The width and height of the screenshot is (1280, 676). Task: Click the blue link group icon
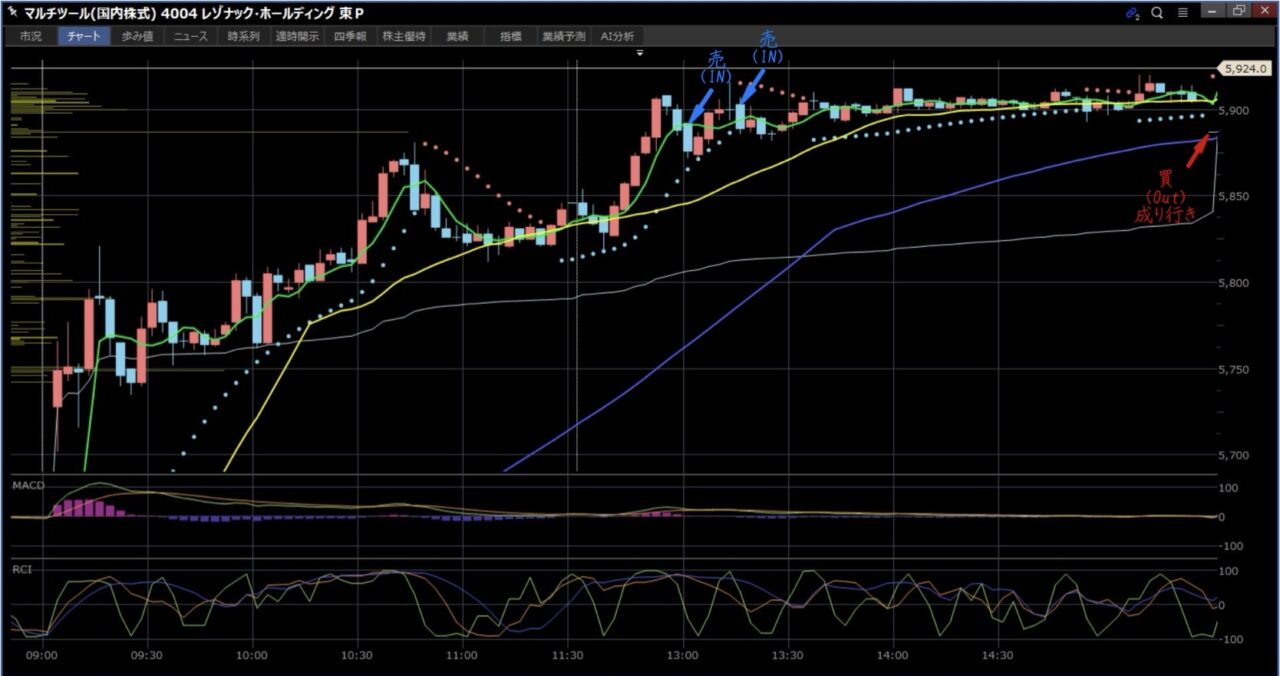pos(1132,13)
